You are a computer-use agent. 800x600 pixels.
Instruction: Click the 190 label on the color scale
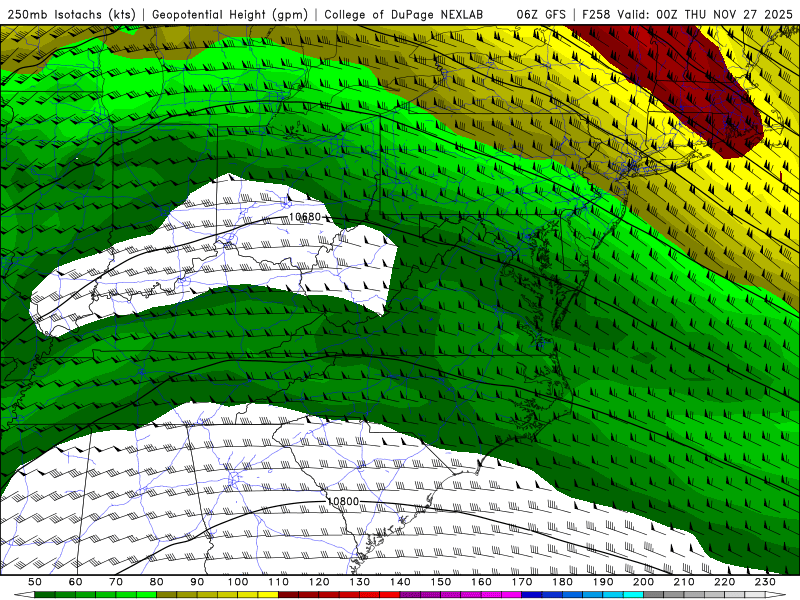[x=603, y=582]
